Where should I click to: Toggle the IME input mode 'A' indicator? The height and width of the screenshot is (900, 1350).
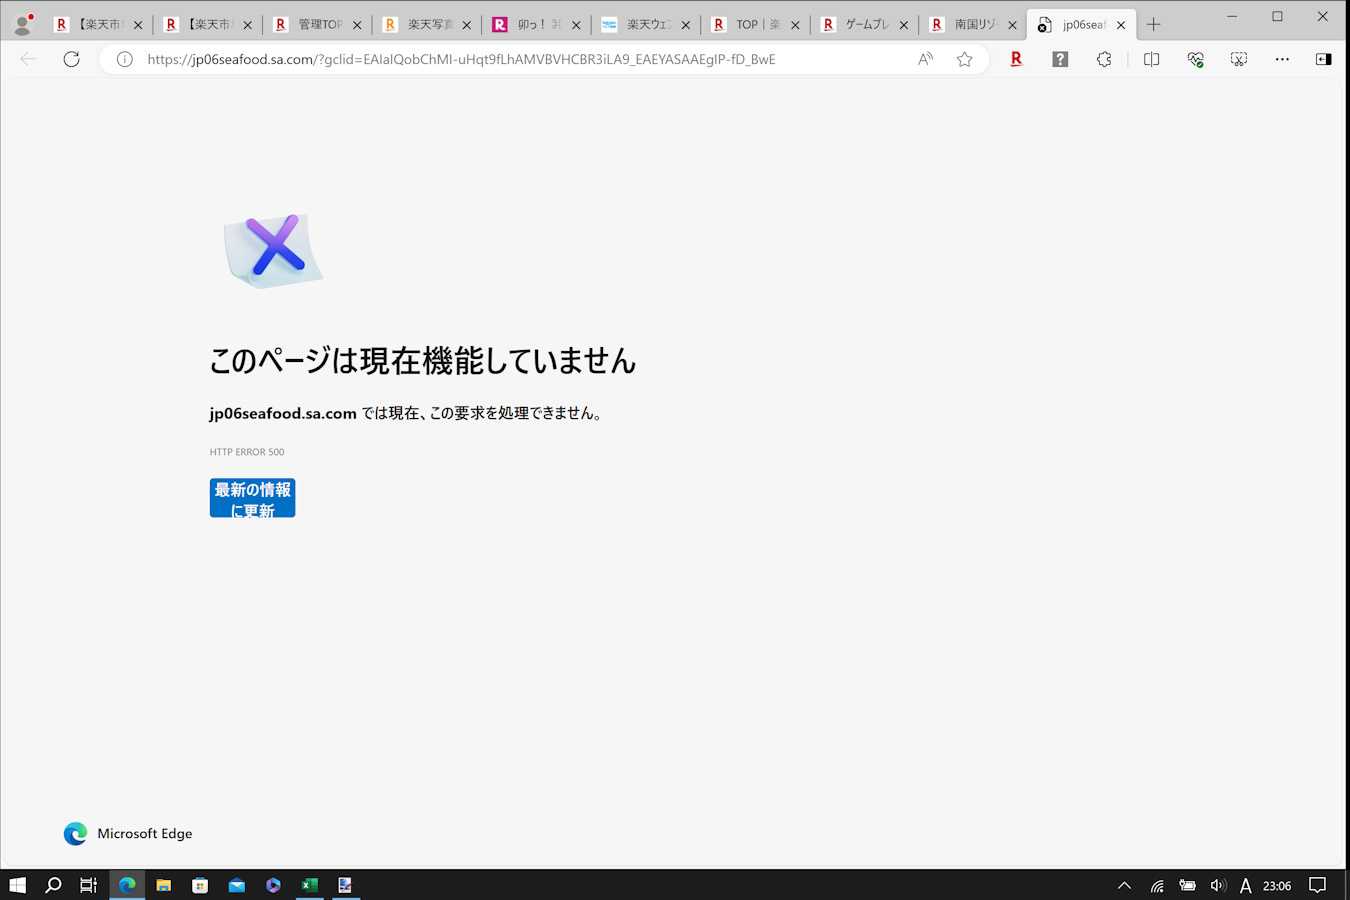(x=1245, y=885)
